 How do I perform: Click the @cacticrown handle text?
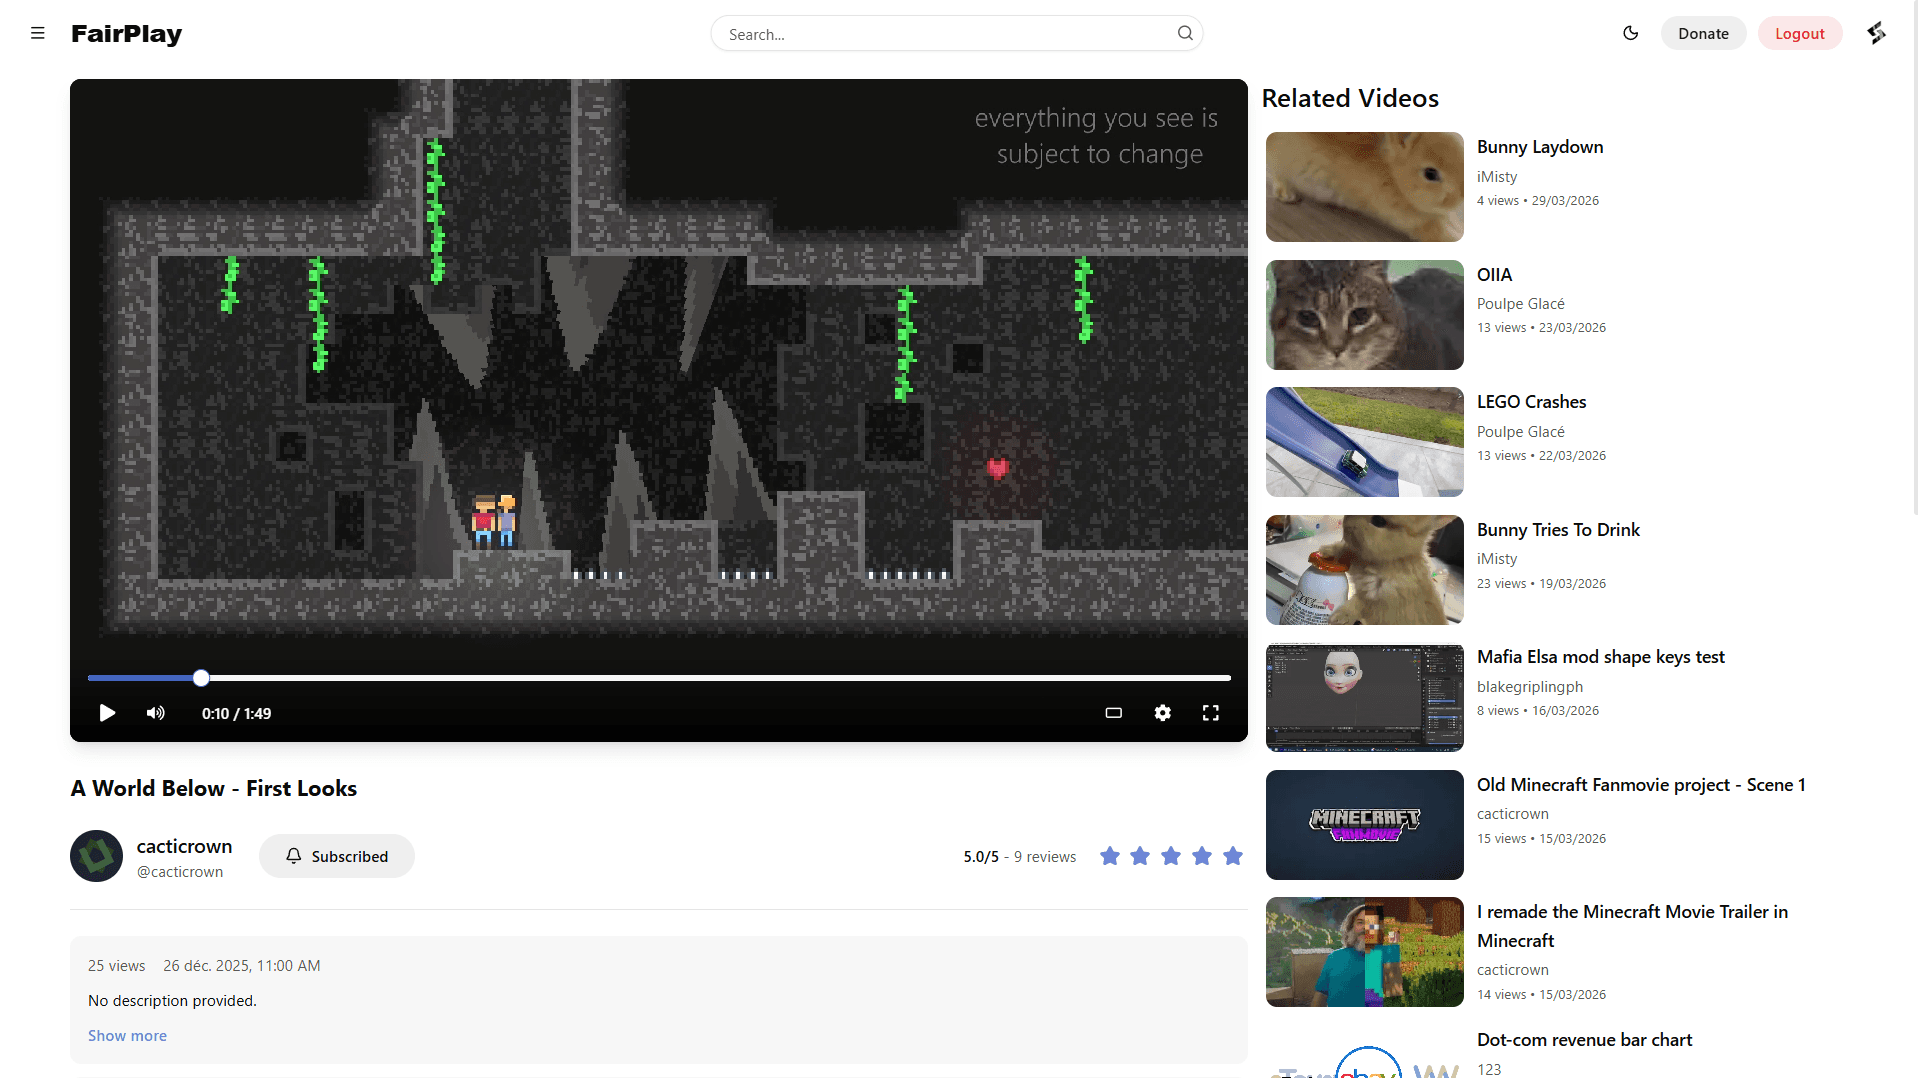(x=180, y=872)
